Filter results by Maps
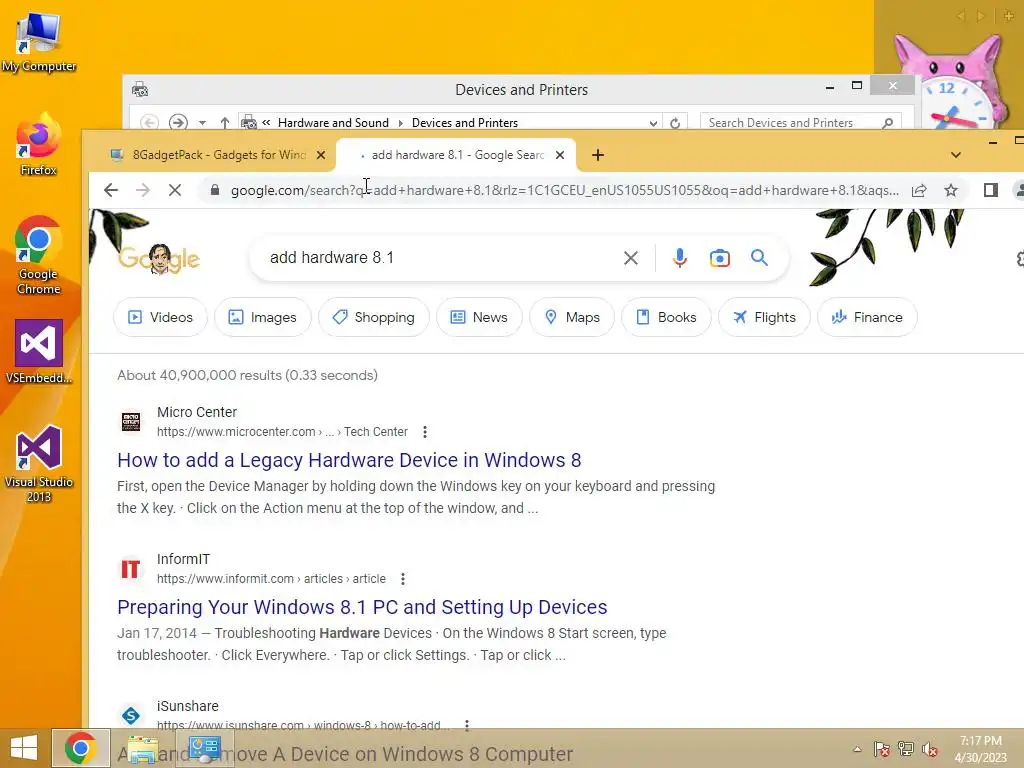The height and width of the screenshot is (768, 1024). [x=572, y=317]
